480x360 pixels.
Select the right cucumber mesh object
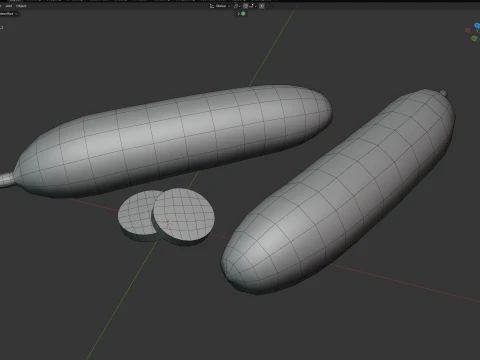[x=340, y=193]
